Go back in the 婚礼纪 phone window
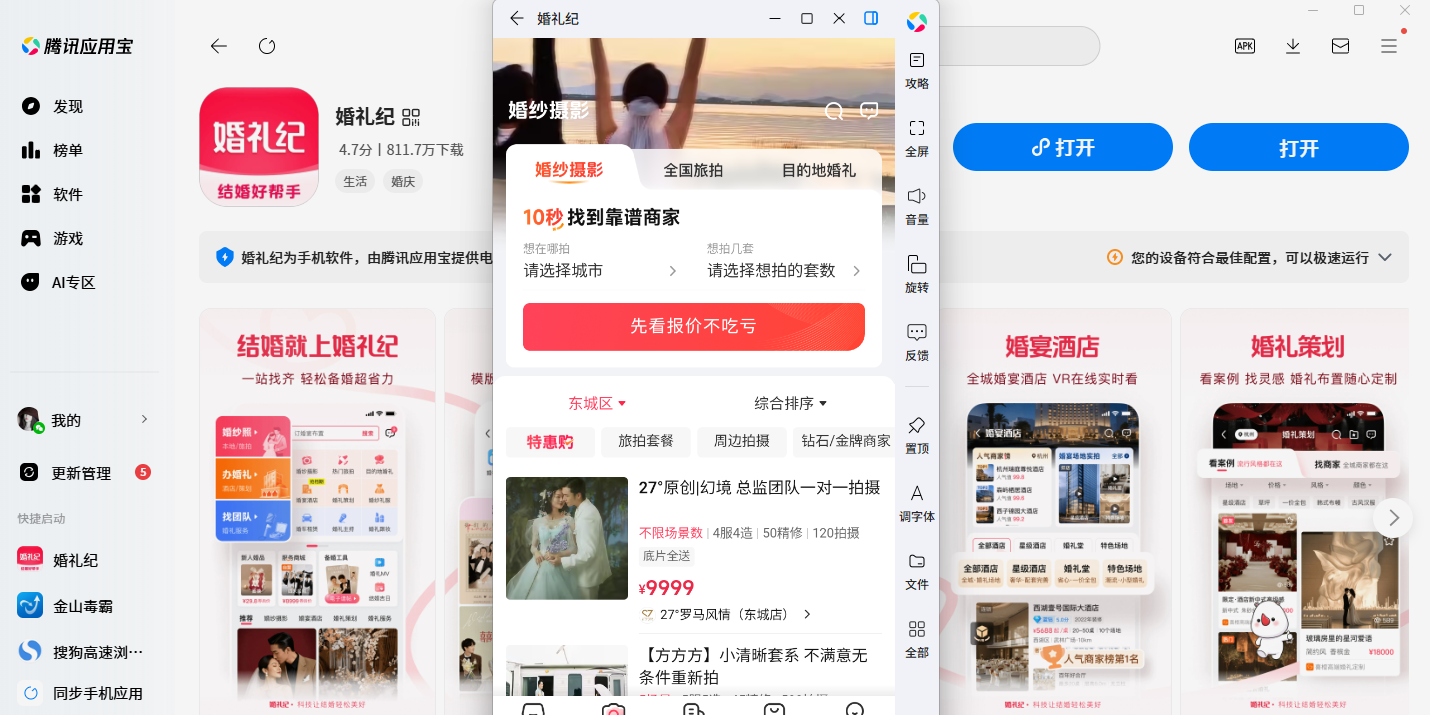Image resolution: width=1430 pixels, height=715 pixels. coord(516,18)
